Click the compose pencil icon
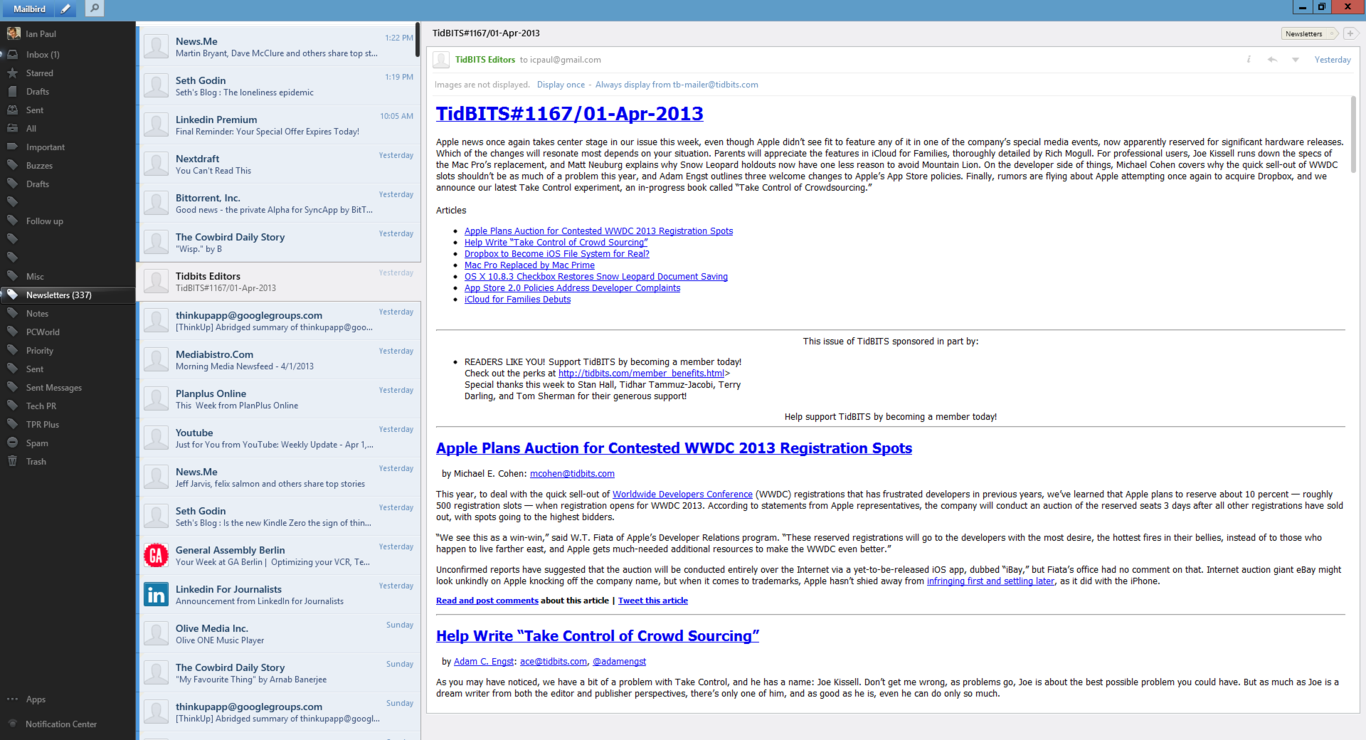 point(66,9)
